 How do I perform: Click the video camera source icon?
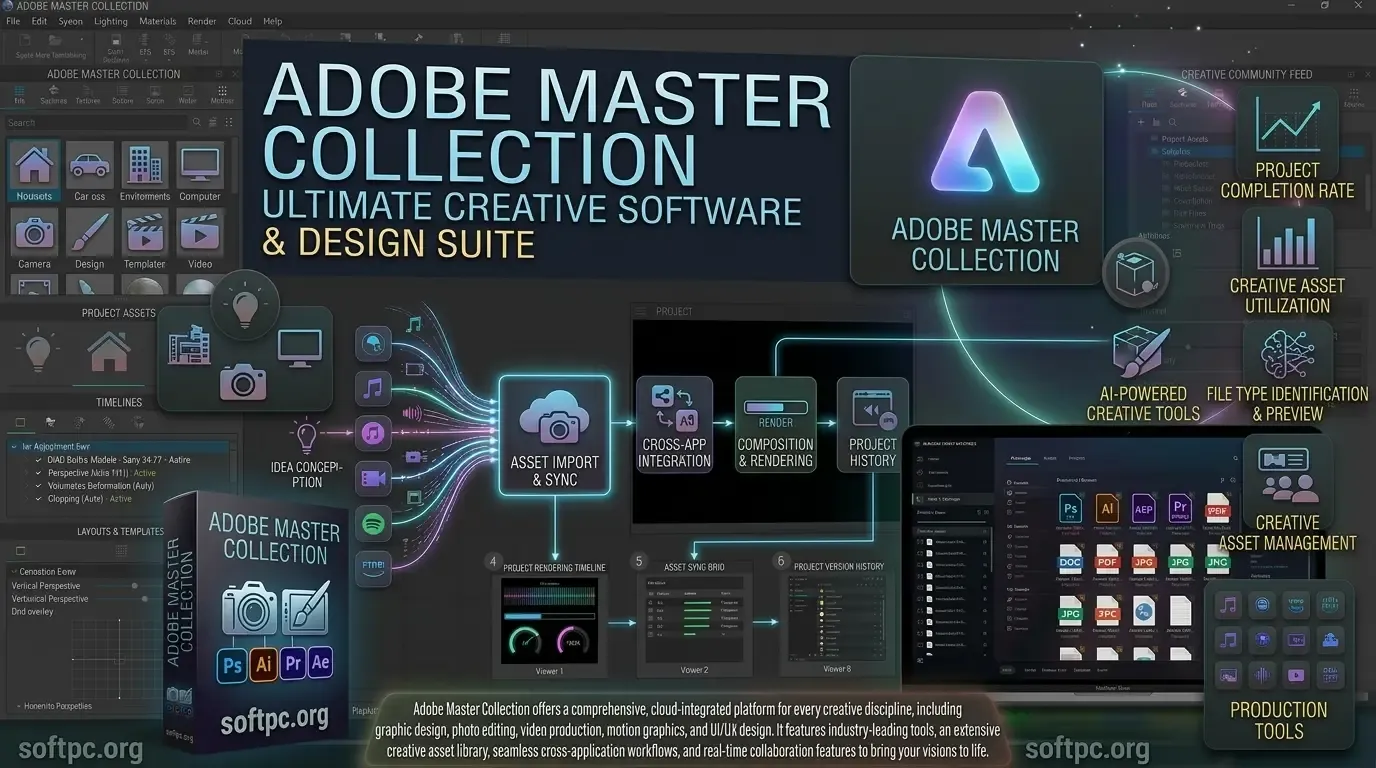pos(373,478)
